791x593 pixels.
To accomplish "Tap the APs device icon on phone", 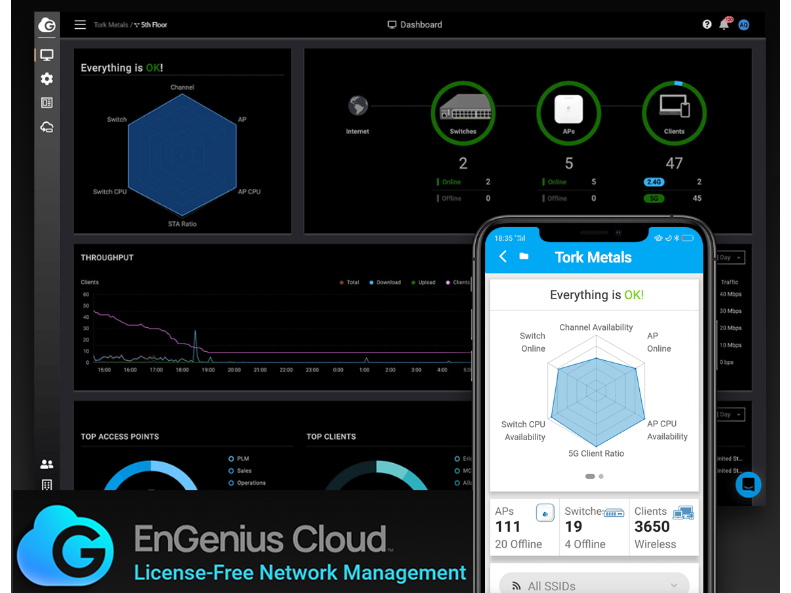I will point(545,513).
